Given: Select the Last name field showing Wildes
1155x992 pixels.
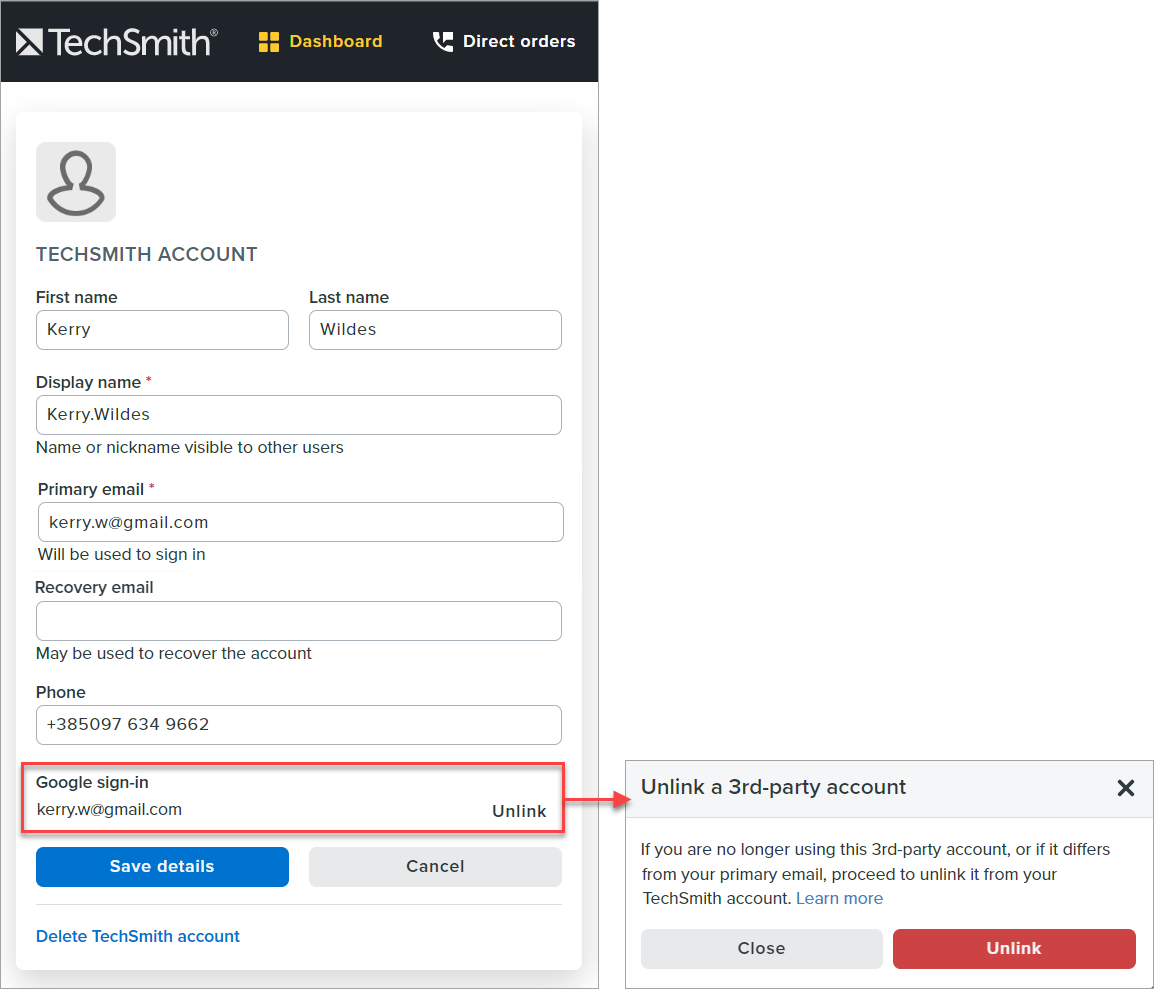Looking at the screenshot, I should [435, 330].
